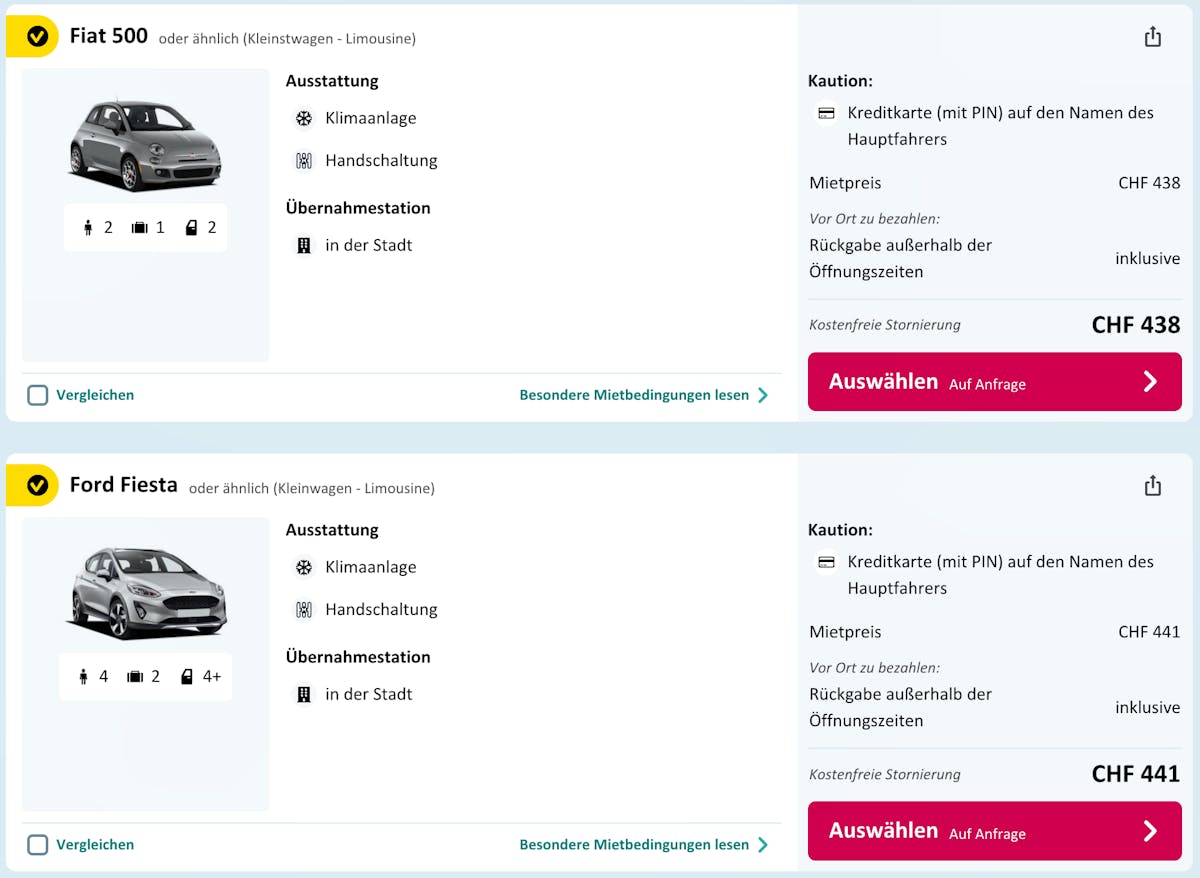Click the door count icon under Fiat 500
Viewport: 1200px width, 878px height.
point(191,228)
